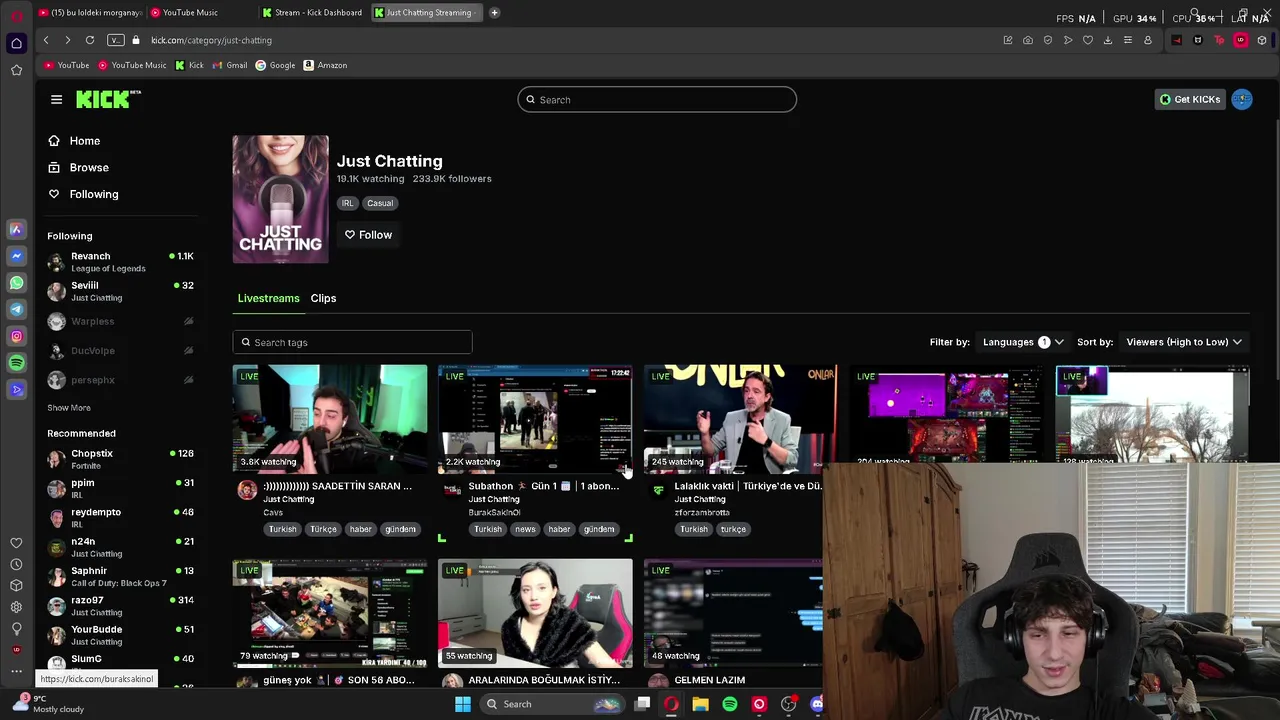Open Discord from the Windows taskbar
The image size is (1280, 720).
point(817,704)
